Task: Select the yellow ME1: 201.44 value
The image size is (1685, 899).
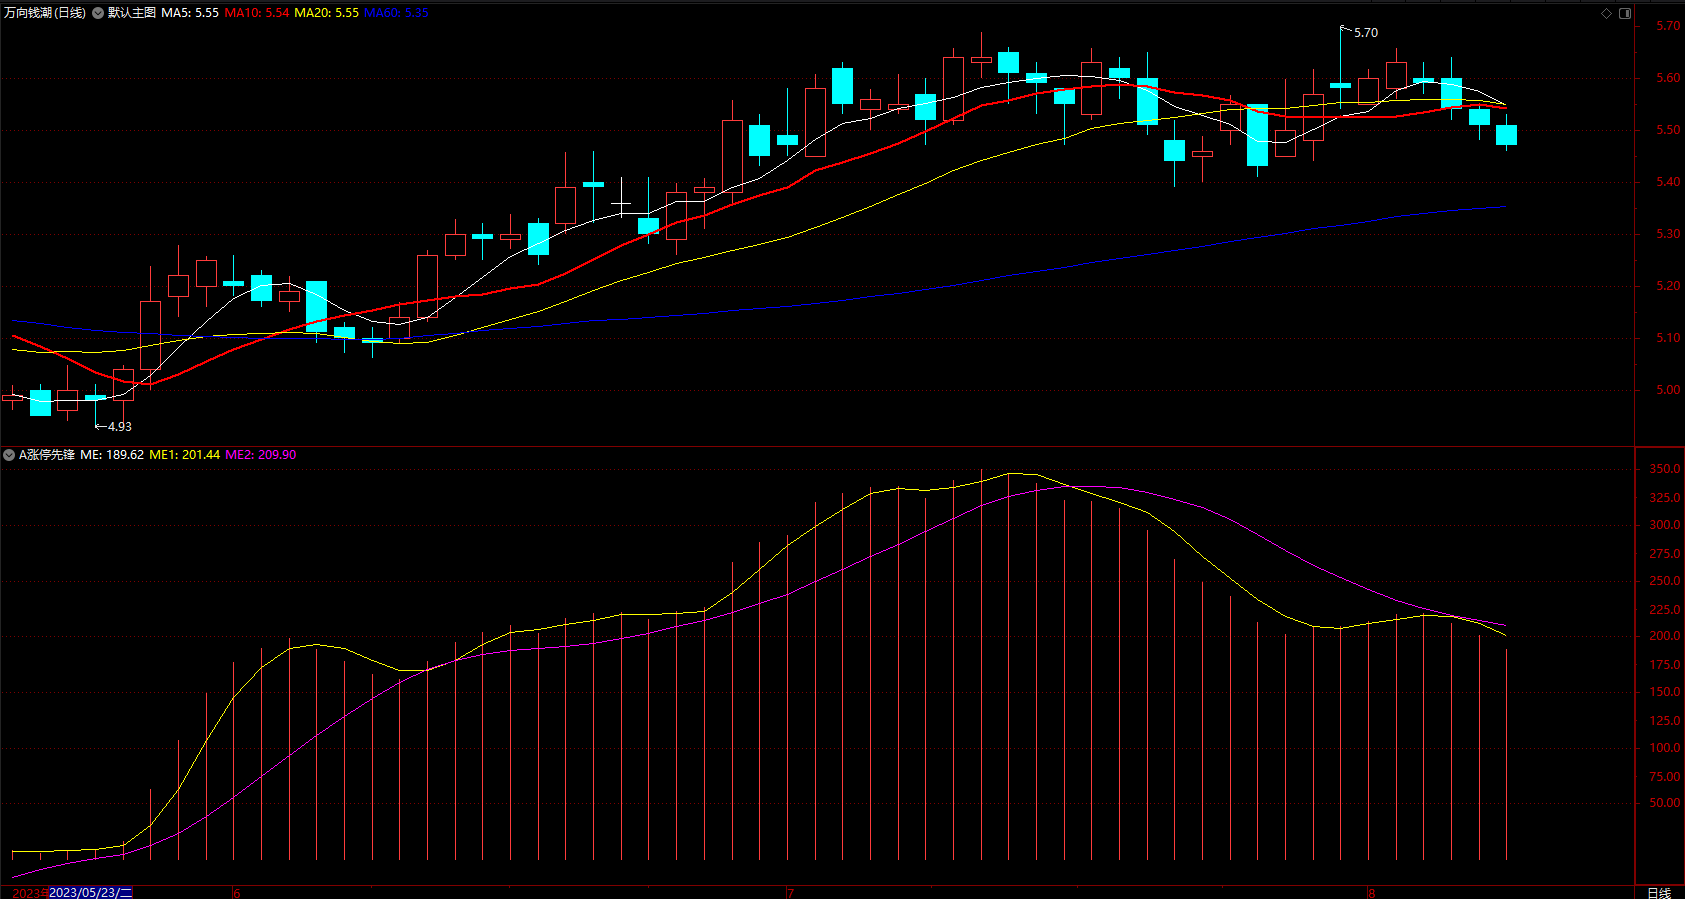Action: click(x=184, y=455)
